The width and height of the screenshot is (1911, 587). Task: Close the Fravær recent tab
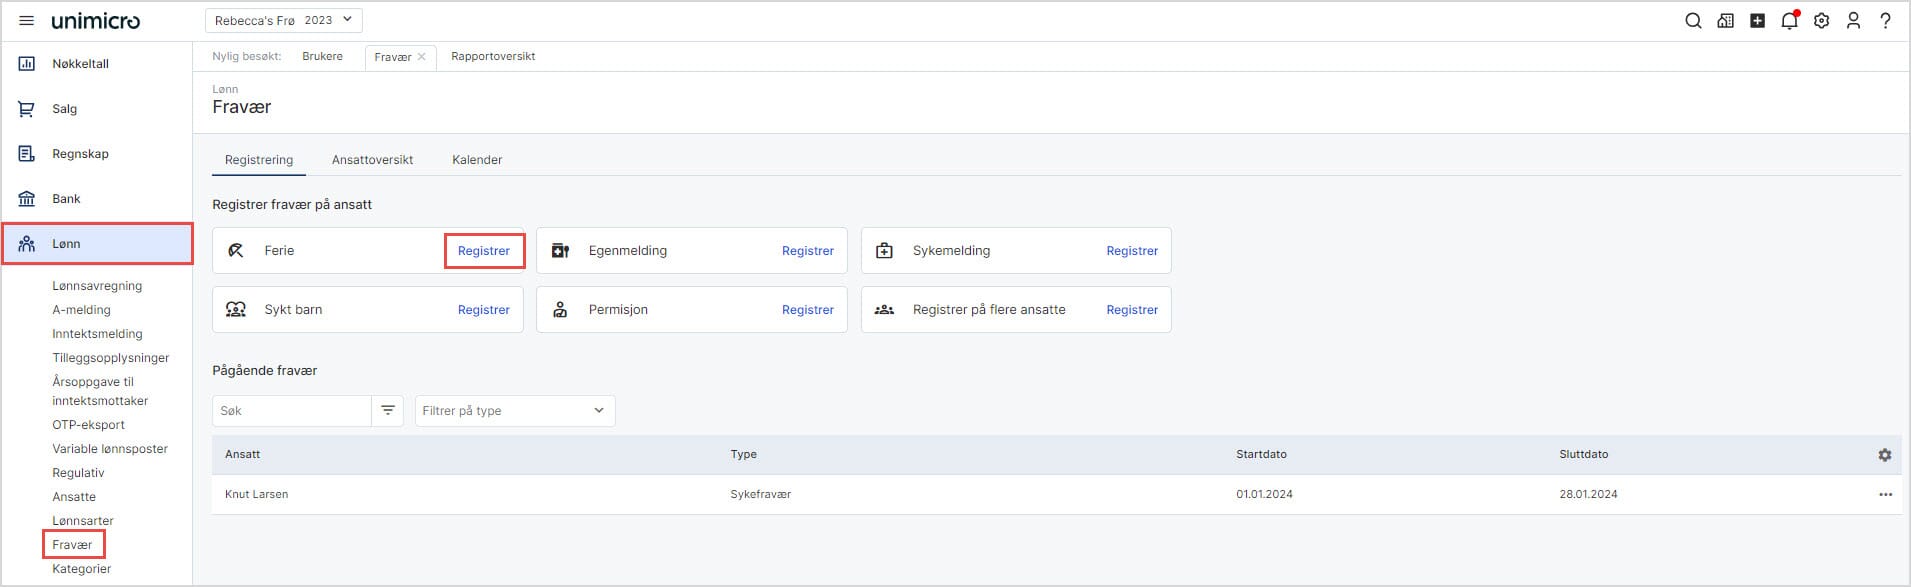click(x=422, y=57)
